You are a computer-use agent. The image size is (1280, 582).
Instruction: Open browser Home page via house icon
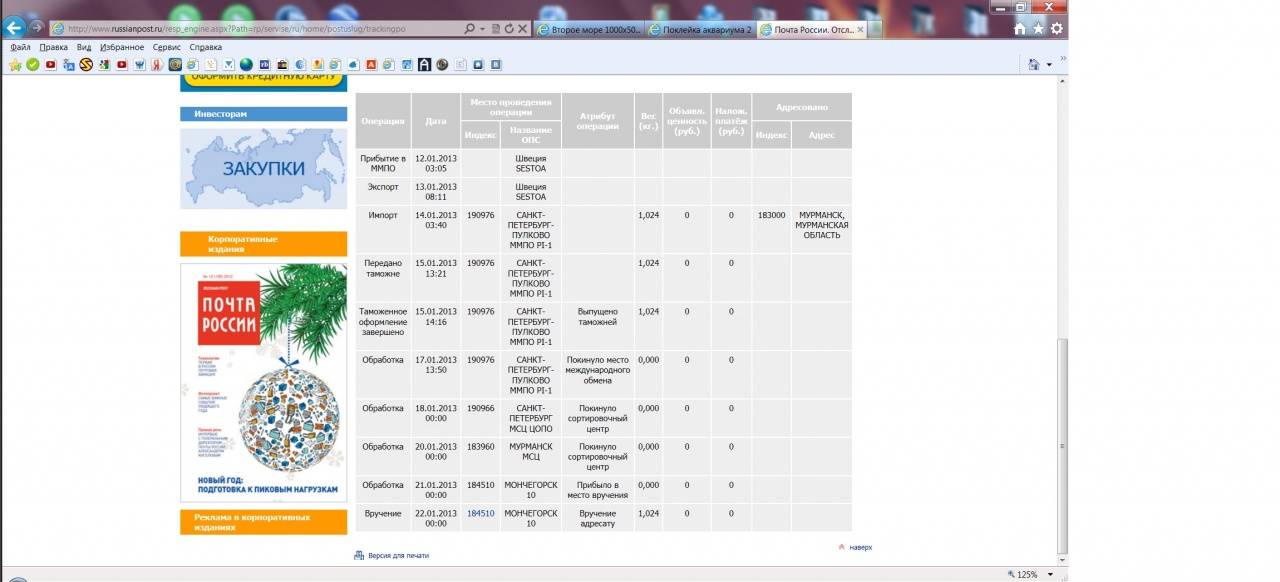pos(1020,29)
